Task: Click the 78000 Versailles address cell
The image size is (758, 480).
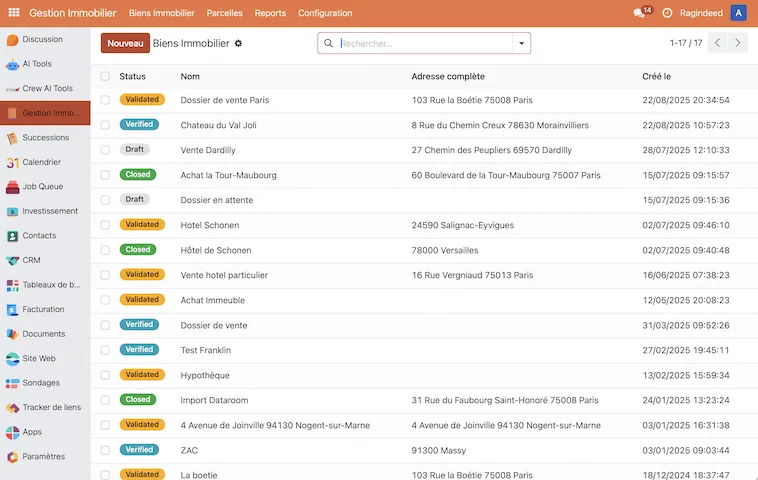Action: click(x=445, y=250)
